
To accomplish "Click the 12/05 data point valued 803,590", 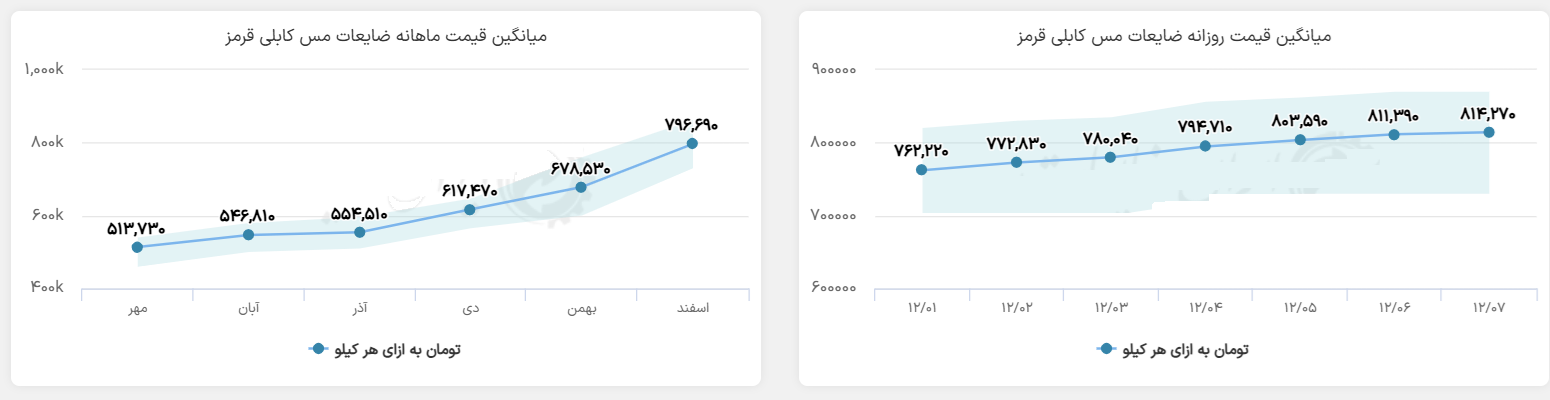I will pos(1300,140).
